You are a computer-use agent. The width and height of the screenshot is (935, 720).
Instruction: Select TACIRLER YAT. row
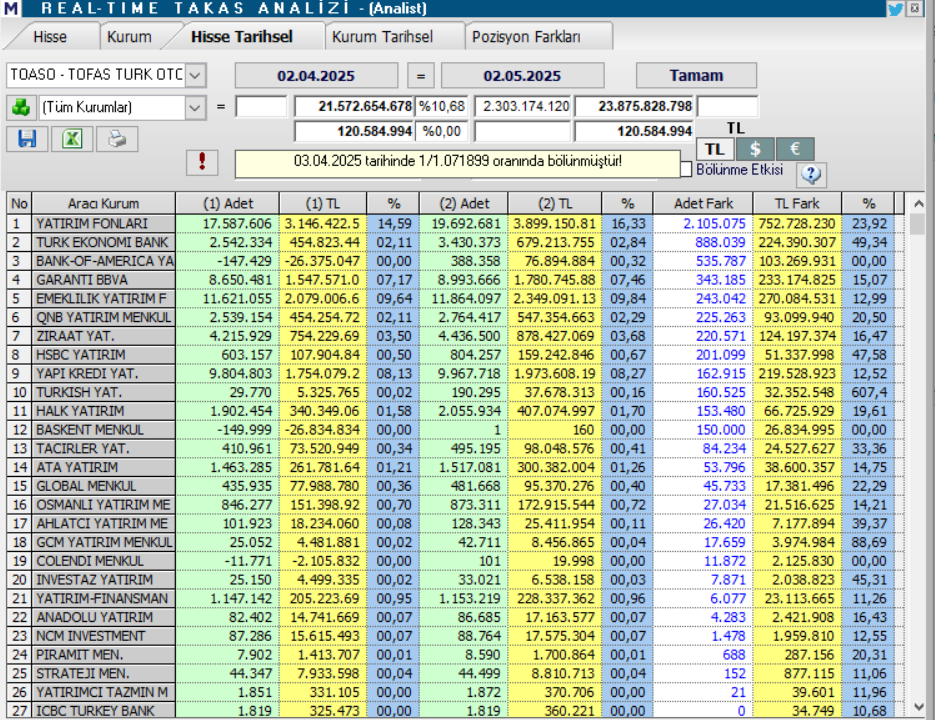(456, 449)
